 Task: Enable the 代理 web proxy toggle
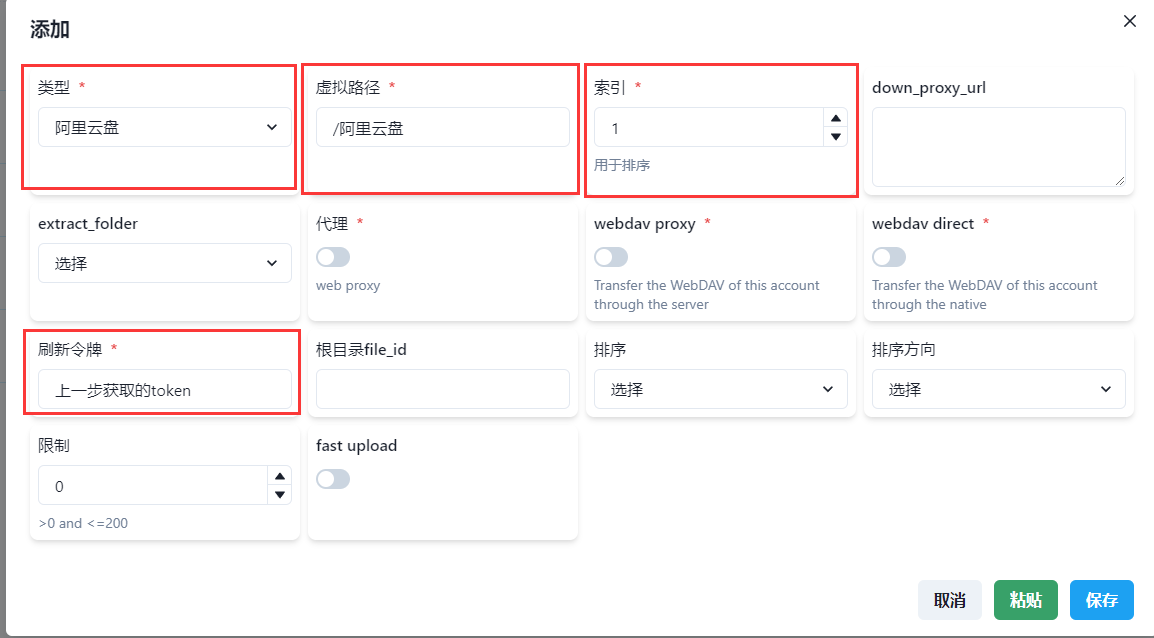[333, 257]
